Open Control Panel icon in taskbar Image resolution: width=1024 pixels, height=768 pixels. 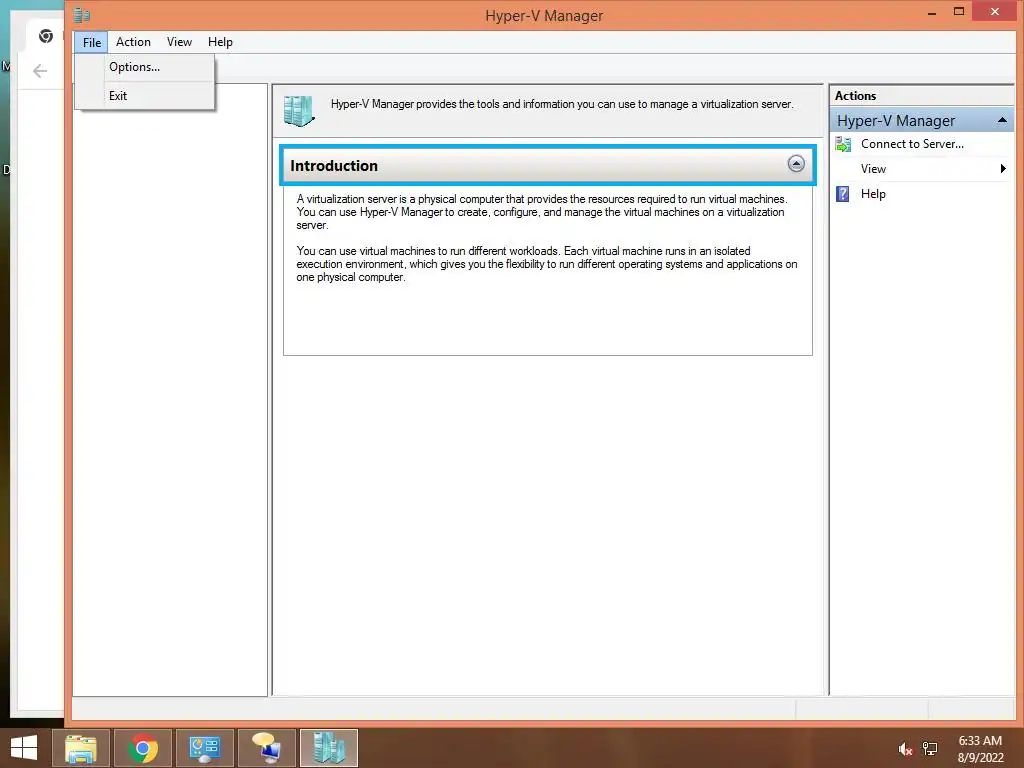point(204,748)
